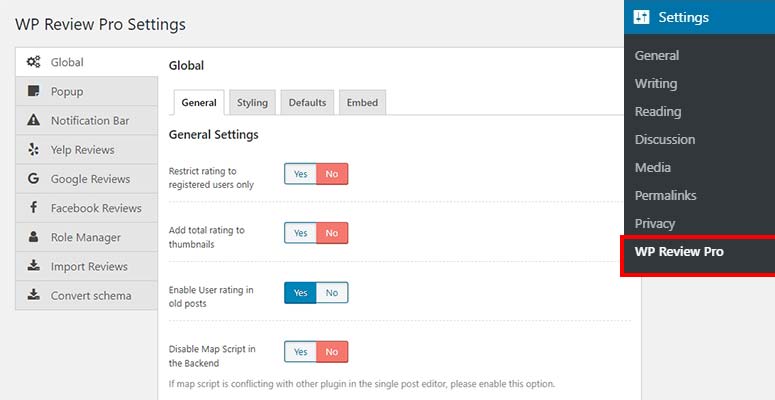This screenshot has width=775, height=400.
Task: Open Media settings page
Action: point(652,168)
